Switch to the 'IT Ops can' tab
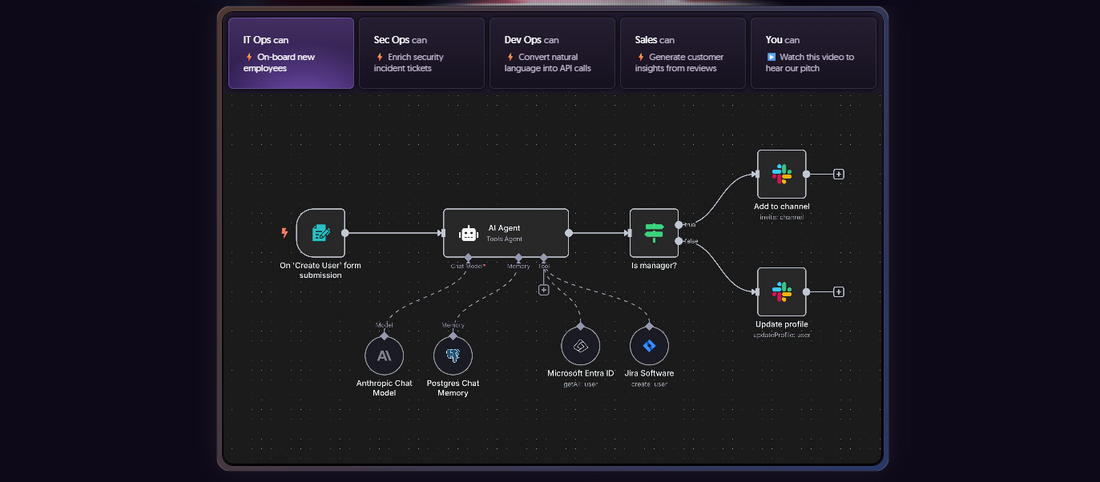 (291, 53)
